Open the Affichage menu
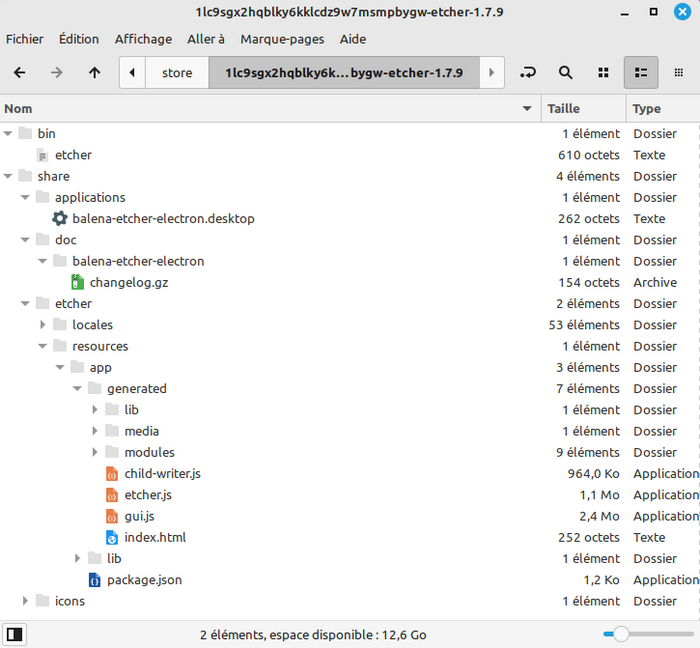700x648 pixels. point(143,39)
